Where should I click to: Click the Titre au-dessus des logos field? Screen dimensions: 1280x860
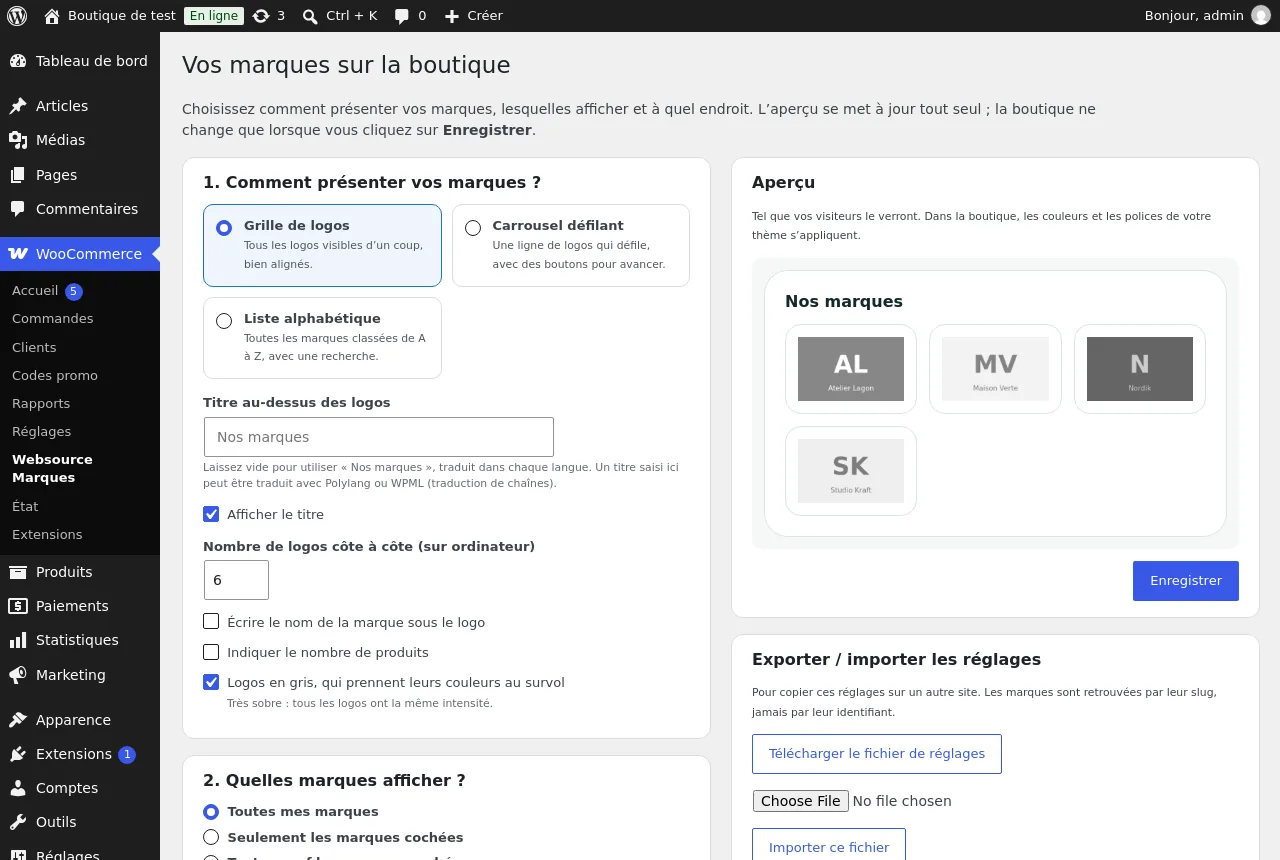tap(379, 437)
